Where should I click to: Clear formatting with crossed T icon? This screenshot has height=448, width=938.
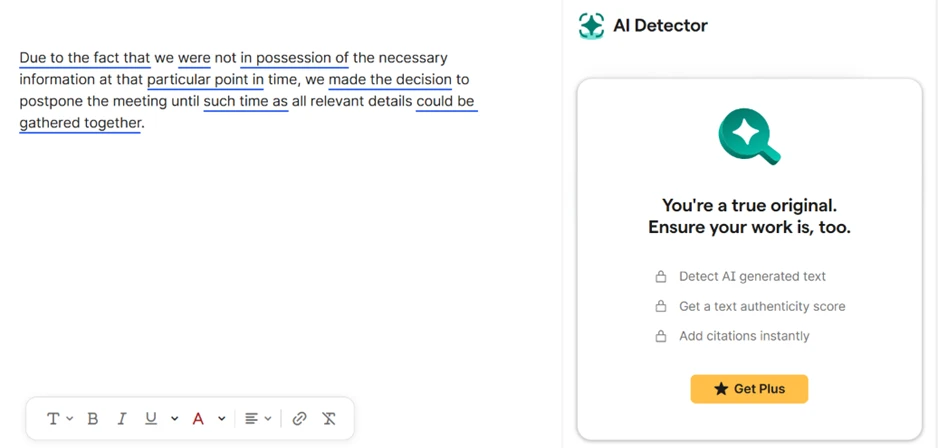click(329, 419)
